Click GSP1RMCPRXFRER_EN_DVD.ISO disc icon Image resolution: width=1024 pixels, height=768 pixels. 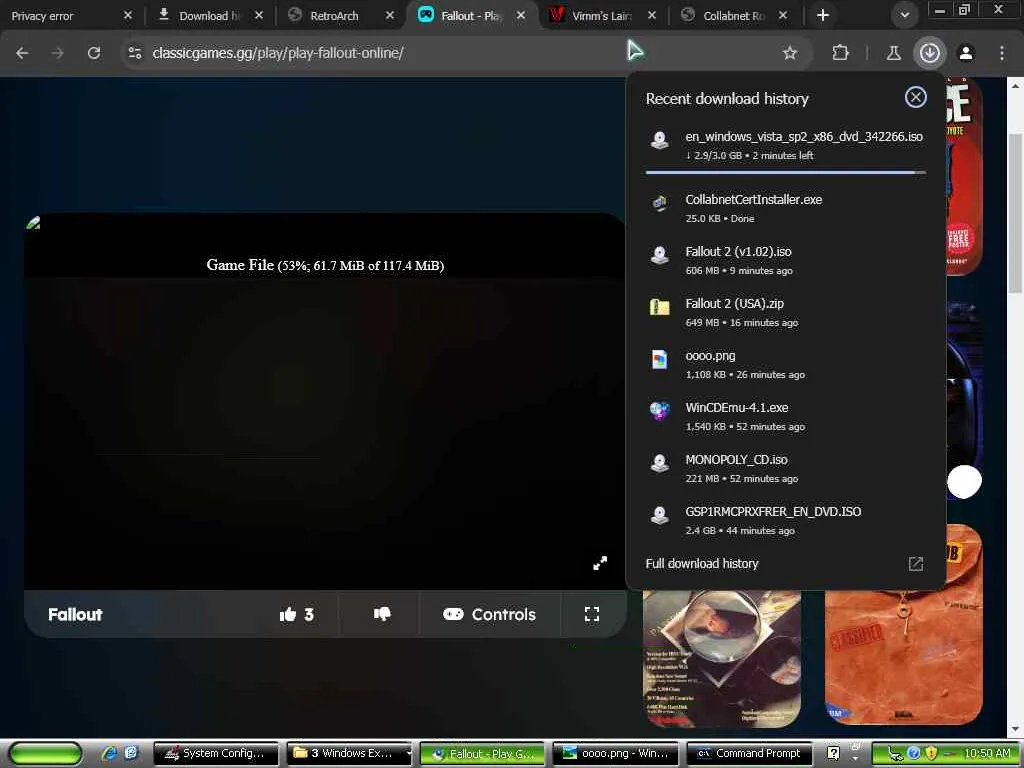pos(660,516)
